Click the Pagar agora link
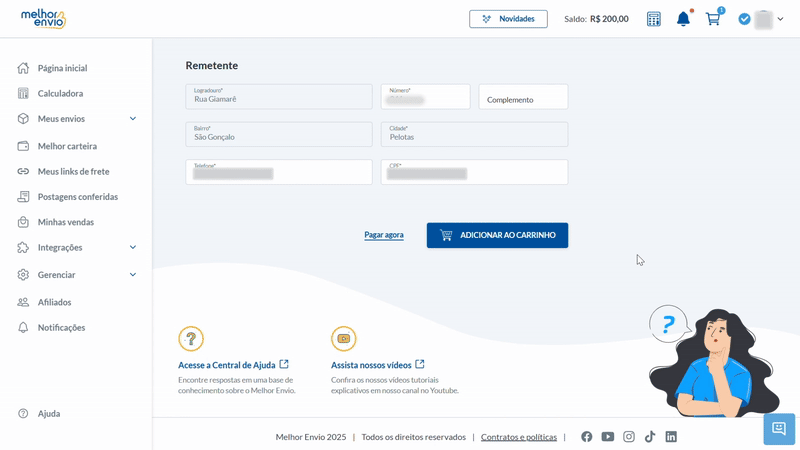Image resolution: width=800 pixels, height=450 pixels. click(384, 235)
